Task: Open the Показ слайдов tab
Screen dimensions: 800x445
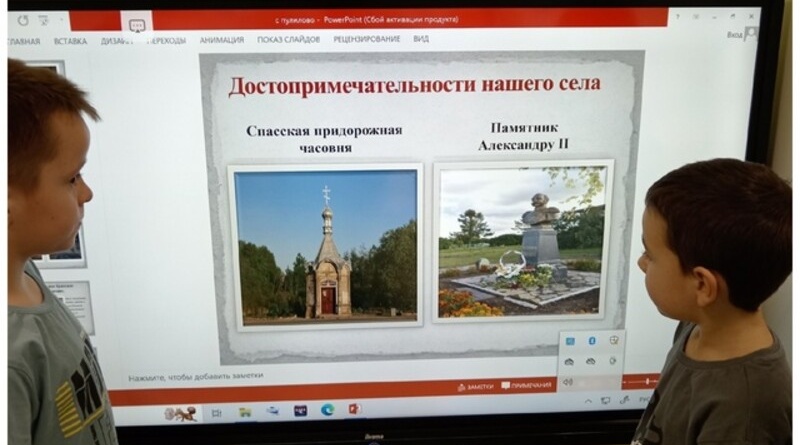Action: (288, 40)
